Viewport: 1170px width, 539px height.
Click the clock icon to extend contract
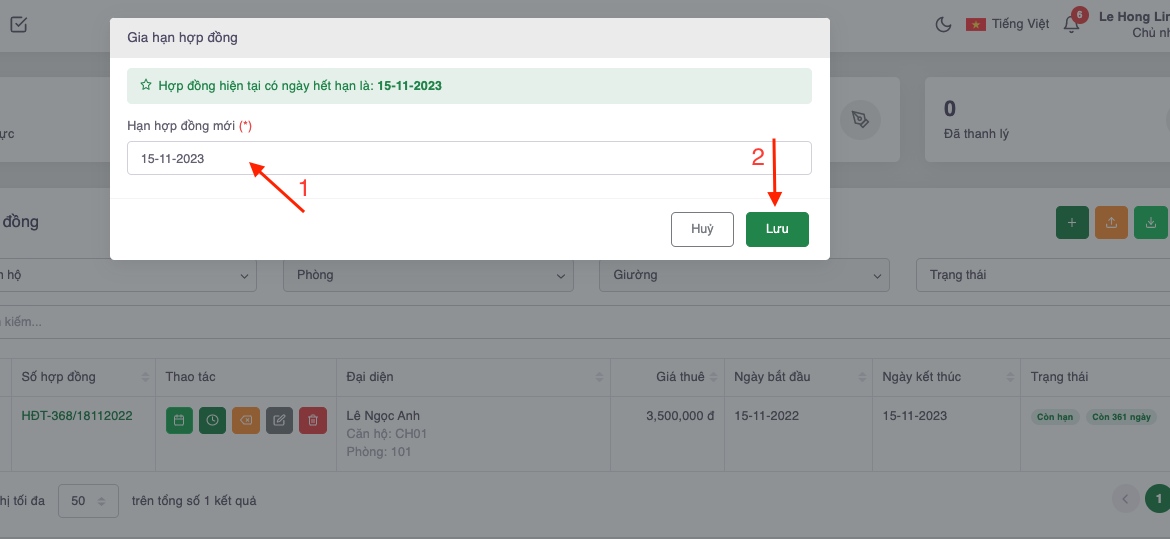pyautogui.click(x=212, y=421)
